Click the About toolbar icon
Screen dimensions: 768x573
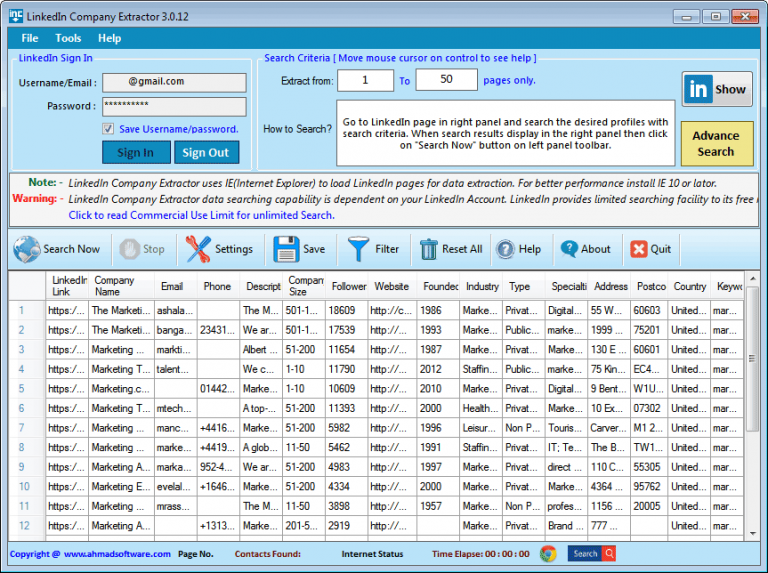click(569, 249)
